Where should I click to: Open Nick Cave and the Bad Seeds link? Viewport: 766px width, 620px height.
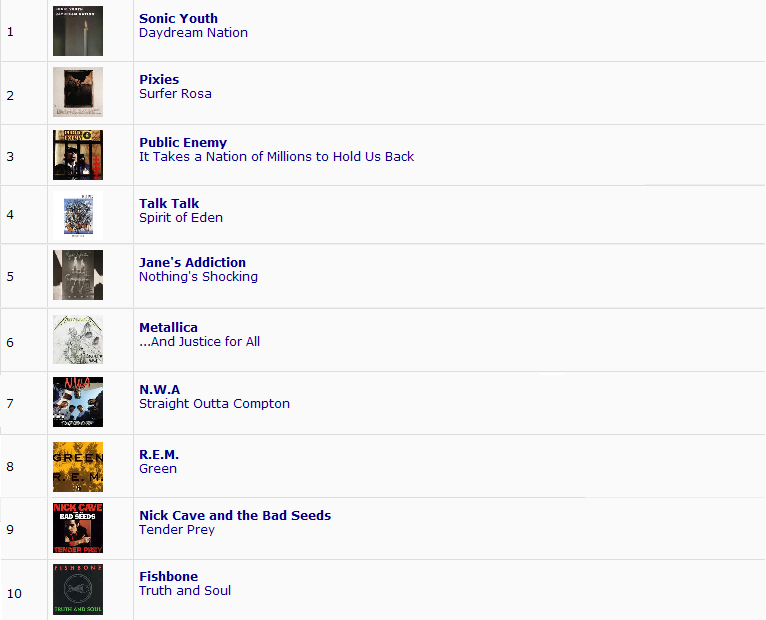click(x=235, y=515)
